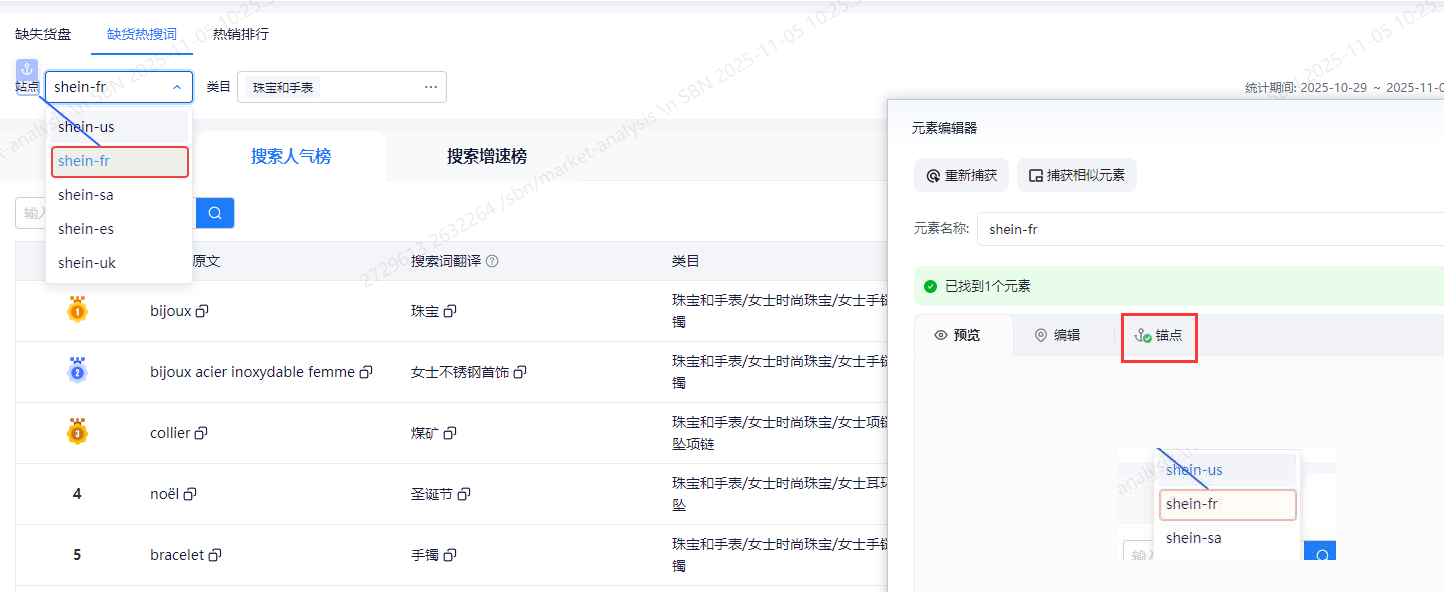Copy the search term noël
The image size is (1444, 592).
[x=190, y=494]
